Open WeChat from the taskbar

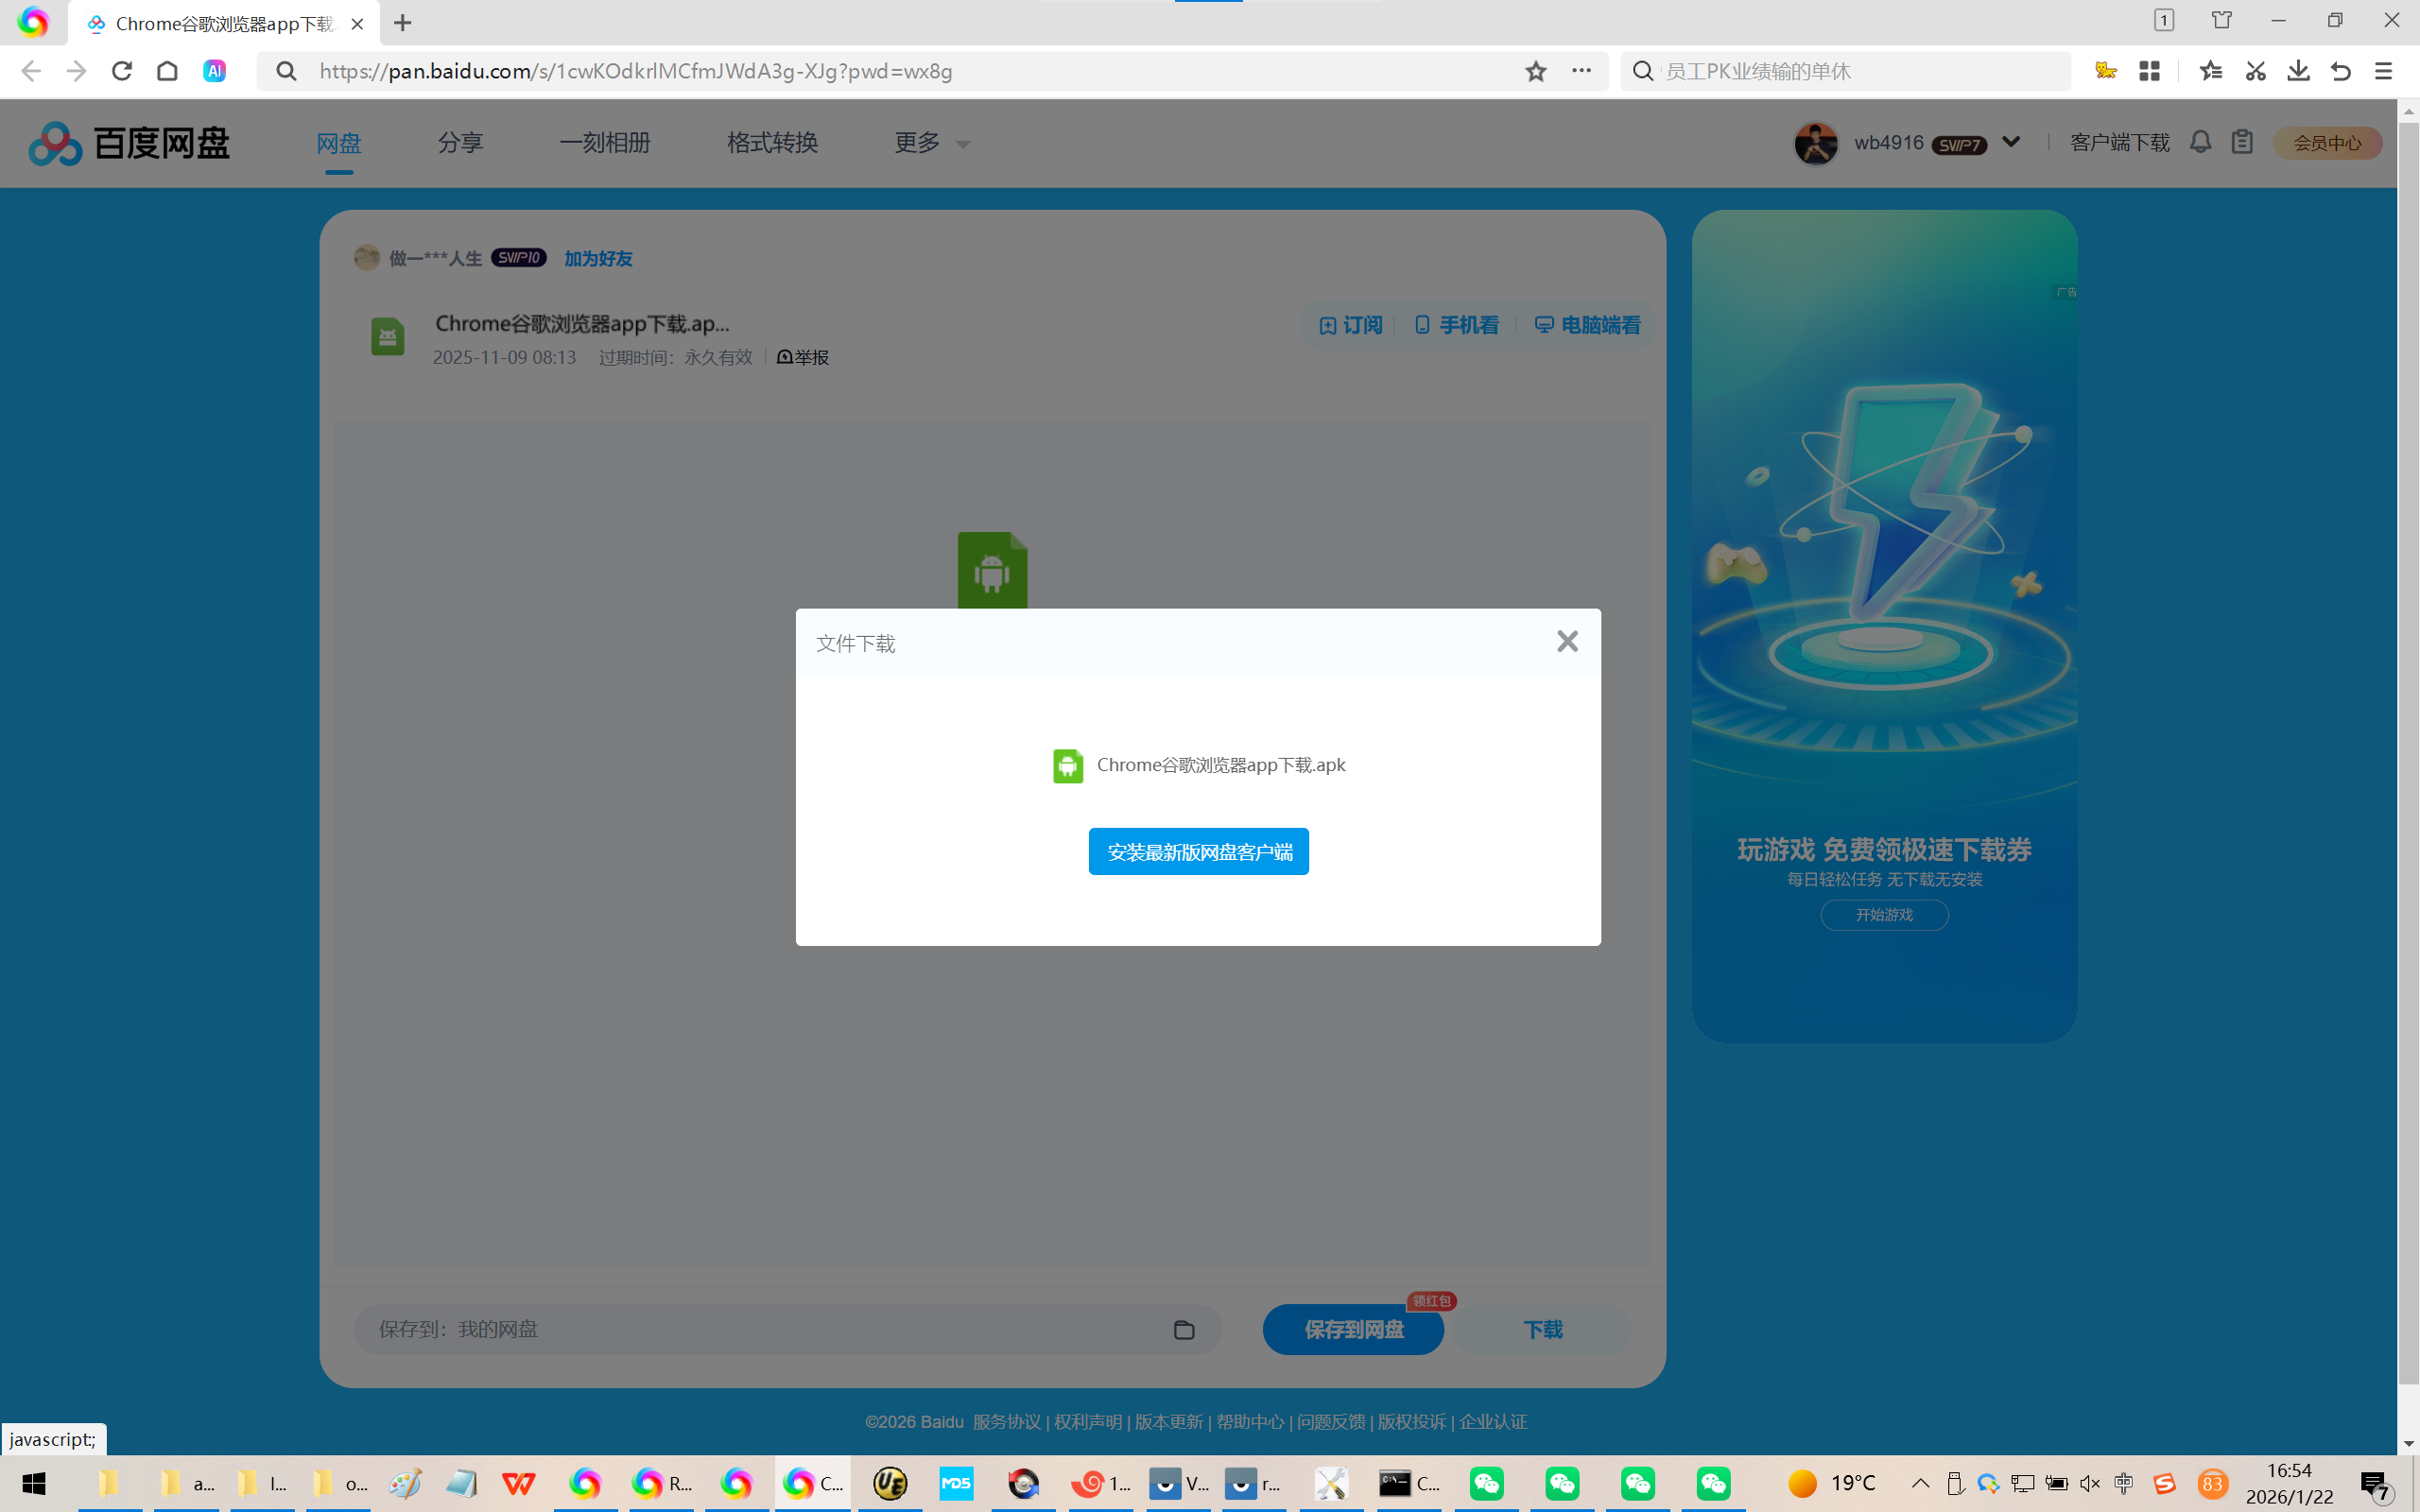(x=1487, y=1483)
